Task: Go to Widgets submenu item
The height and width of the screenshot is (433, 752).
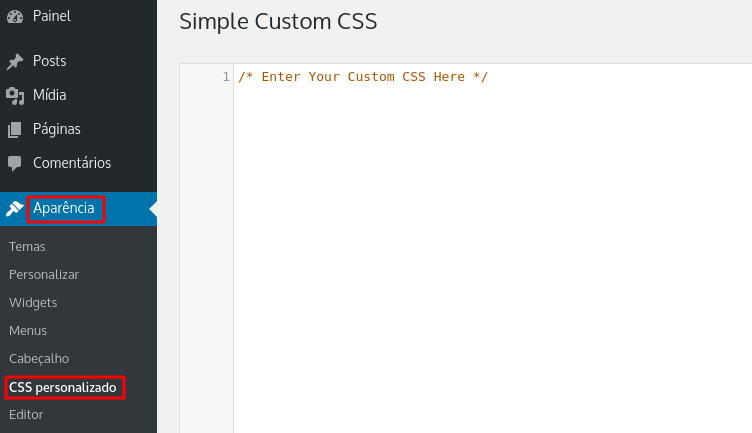Action: pos(33,303)
